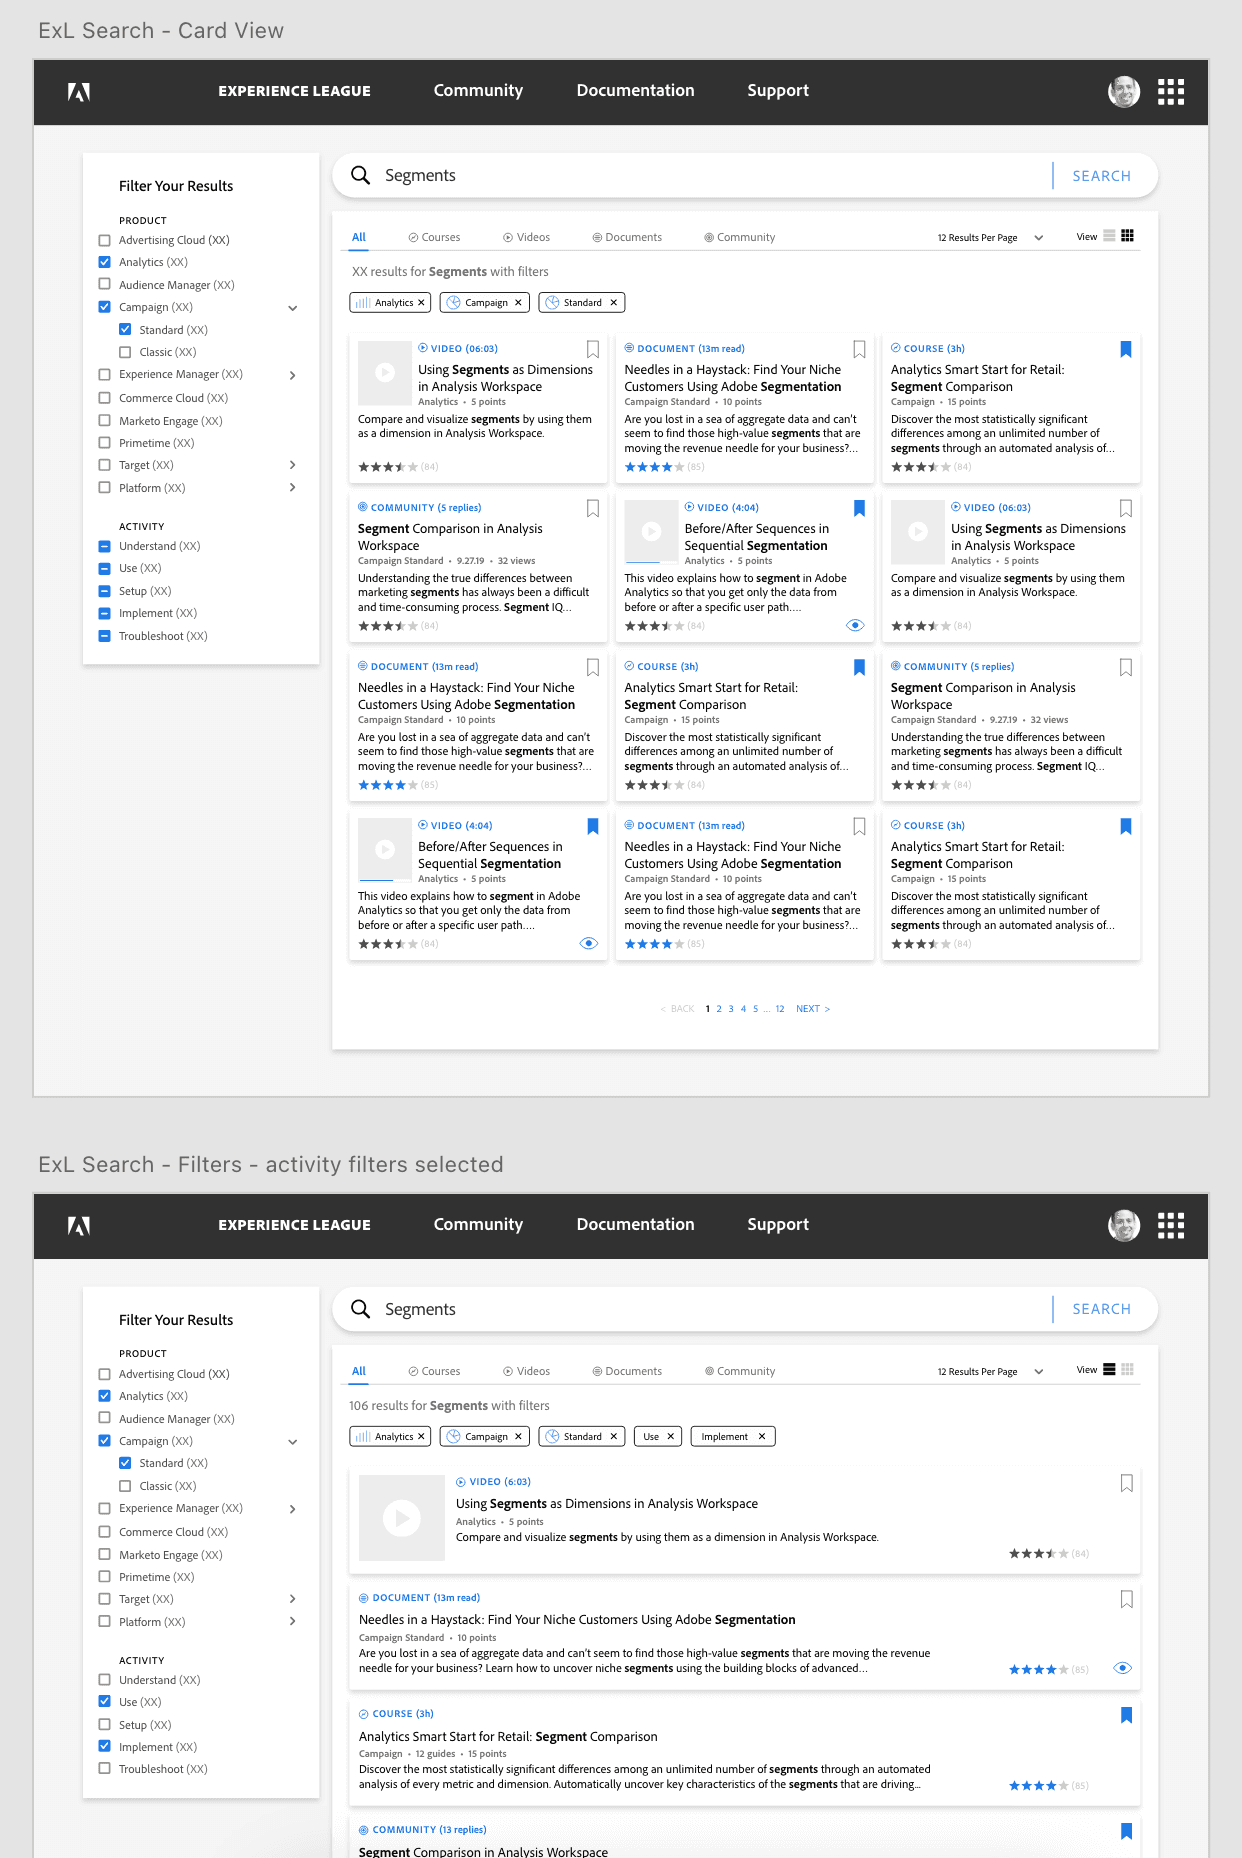Toggle bookmark on COURSE (3h) list result
Viewport: 1242px width, 1858px height.
(1127, 1715)
